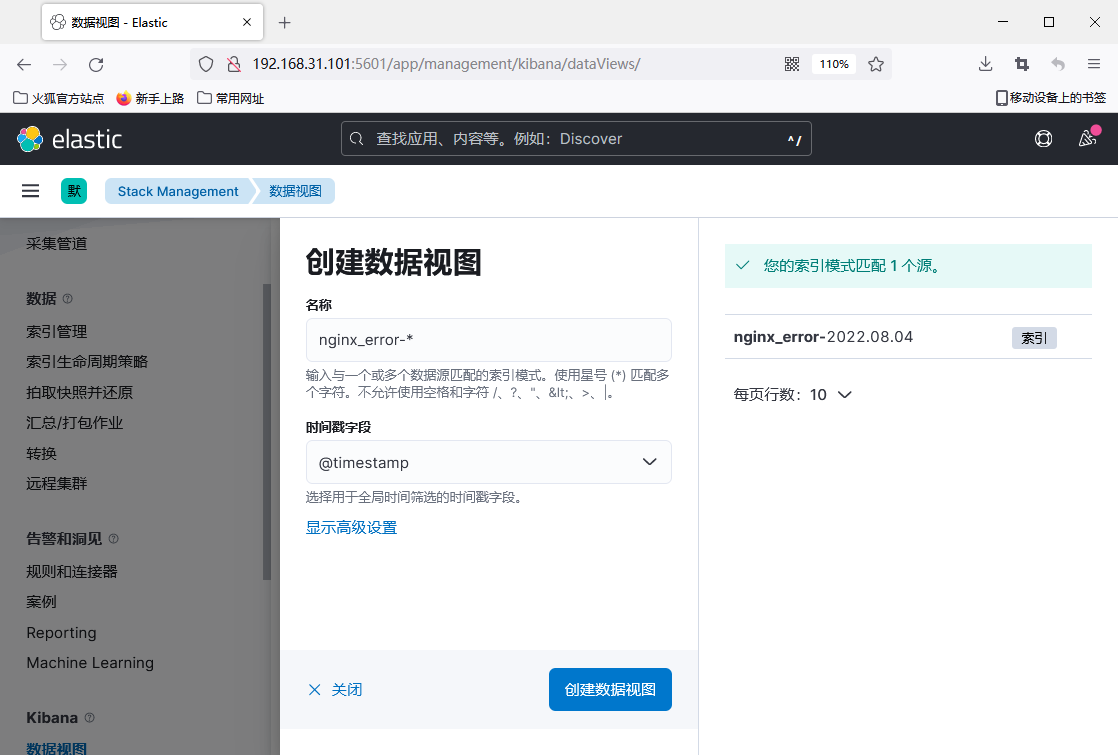1118x755 pixels.
Task: Click the Elastic search bar
Action: tap(576, 139)
